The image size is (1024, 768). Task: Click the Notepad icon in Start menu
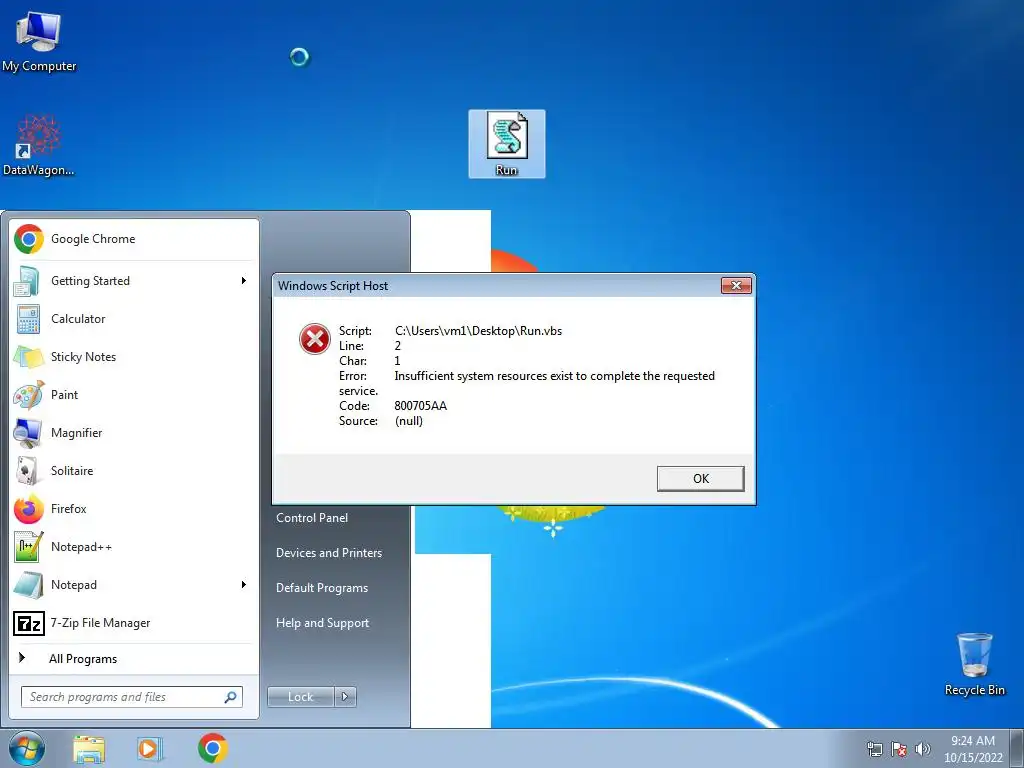pos(28,585)
